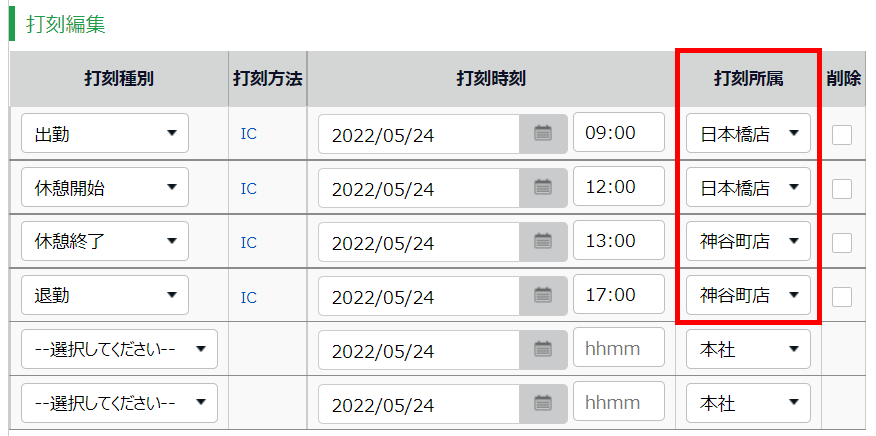Image resolution: width=876 pixels, height=436 pixels.
Task: Open calendar picker for 退勤 row date
Action: (543, 296)
